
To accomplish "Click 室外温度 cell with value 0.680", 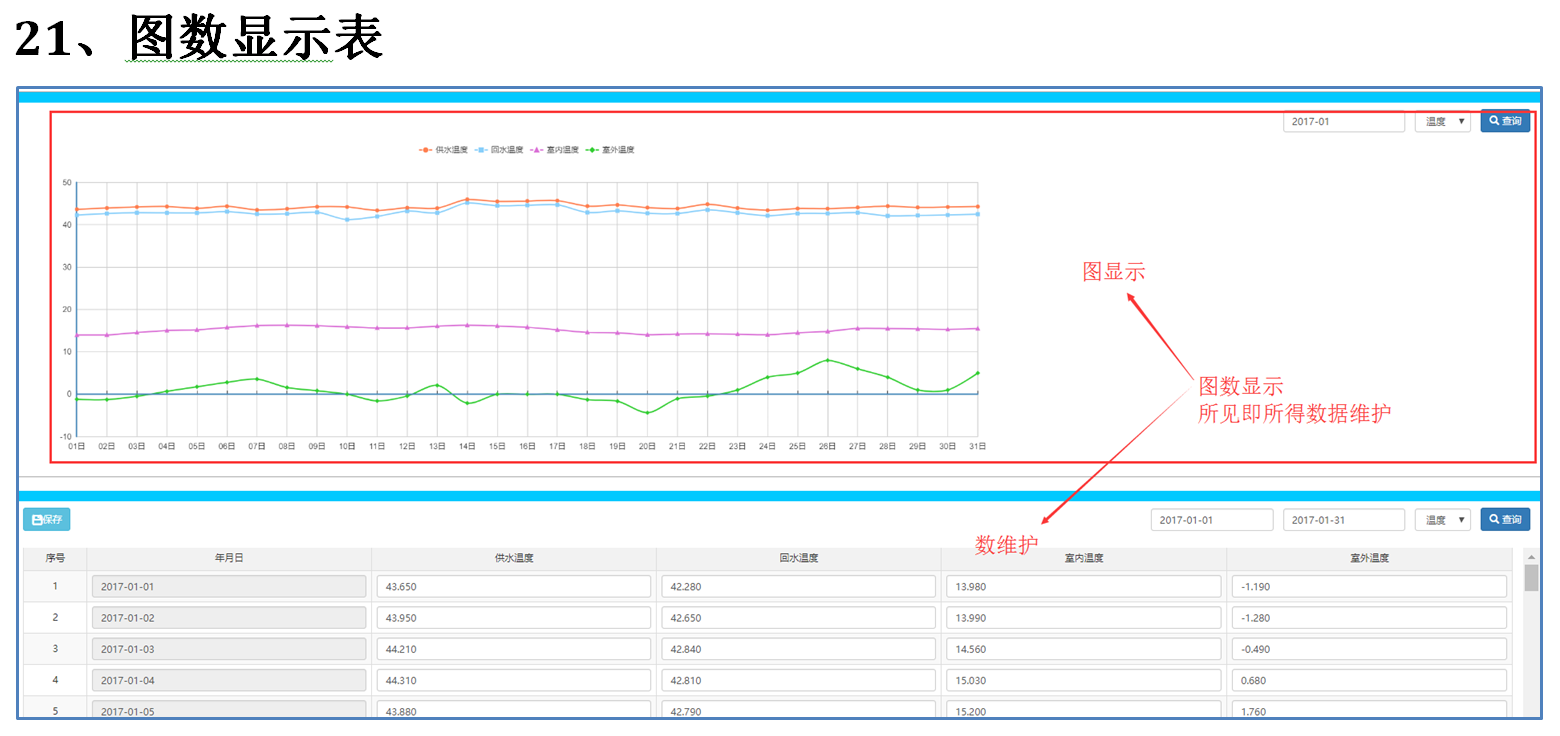I will pyautogui.click(x=1369, y=681).
